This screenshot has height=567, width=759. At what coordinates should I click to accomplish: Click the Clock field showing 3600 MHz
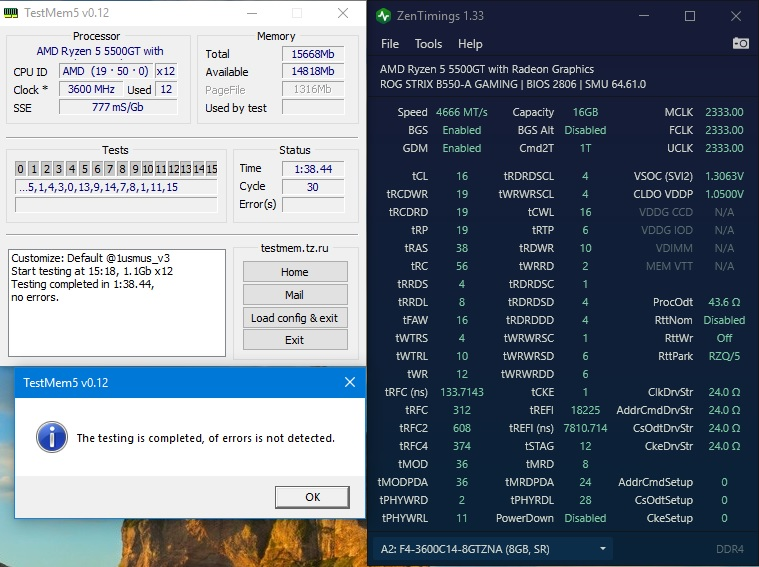pos(91,89)
